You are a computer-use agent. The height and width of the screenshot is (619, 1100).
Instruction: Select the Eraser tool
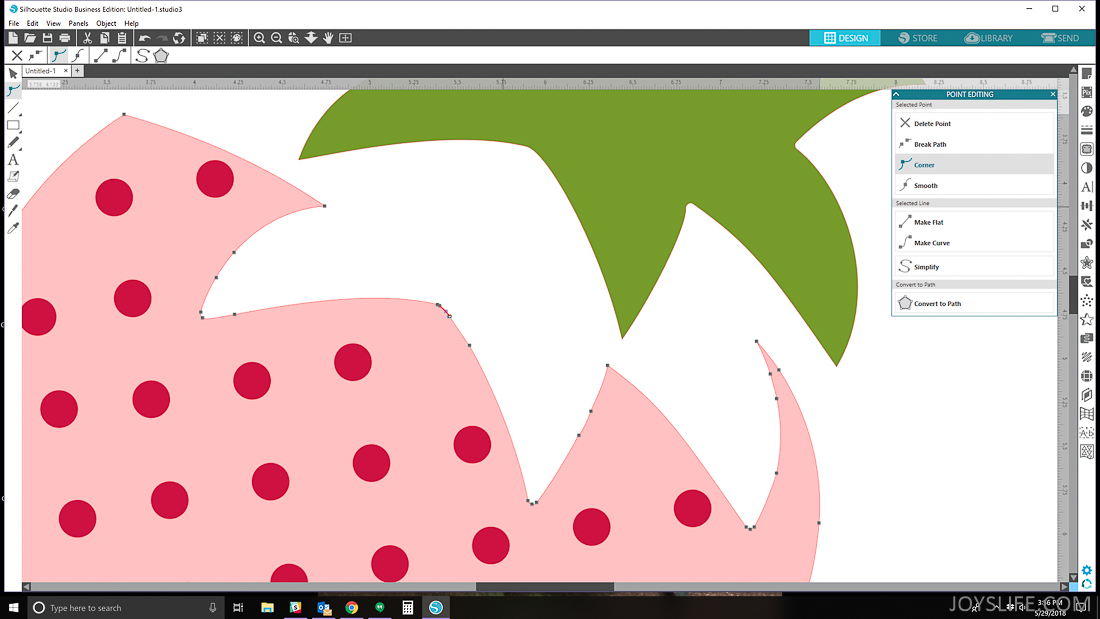(13, 194)
